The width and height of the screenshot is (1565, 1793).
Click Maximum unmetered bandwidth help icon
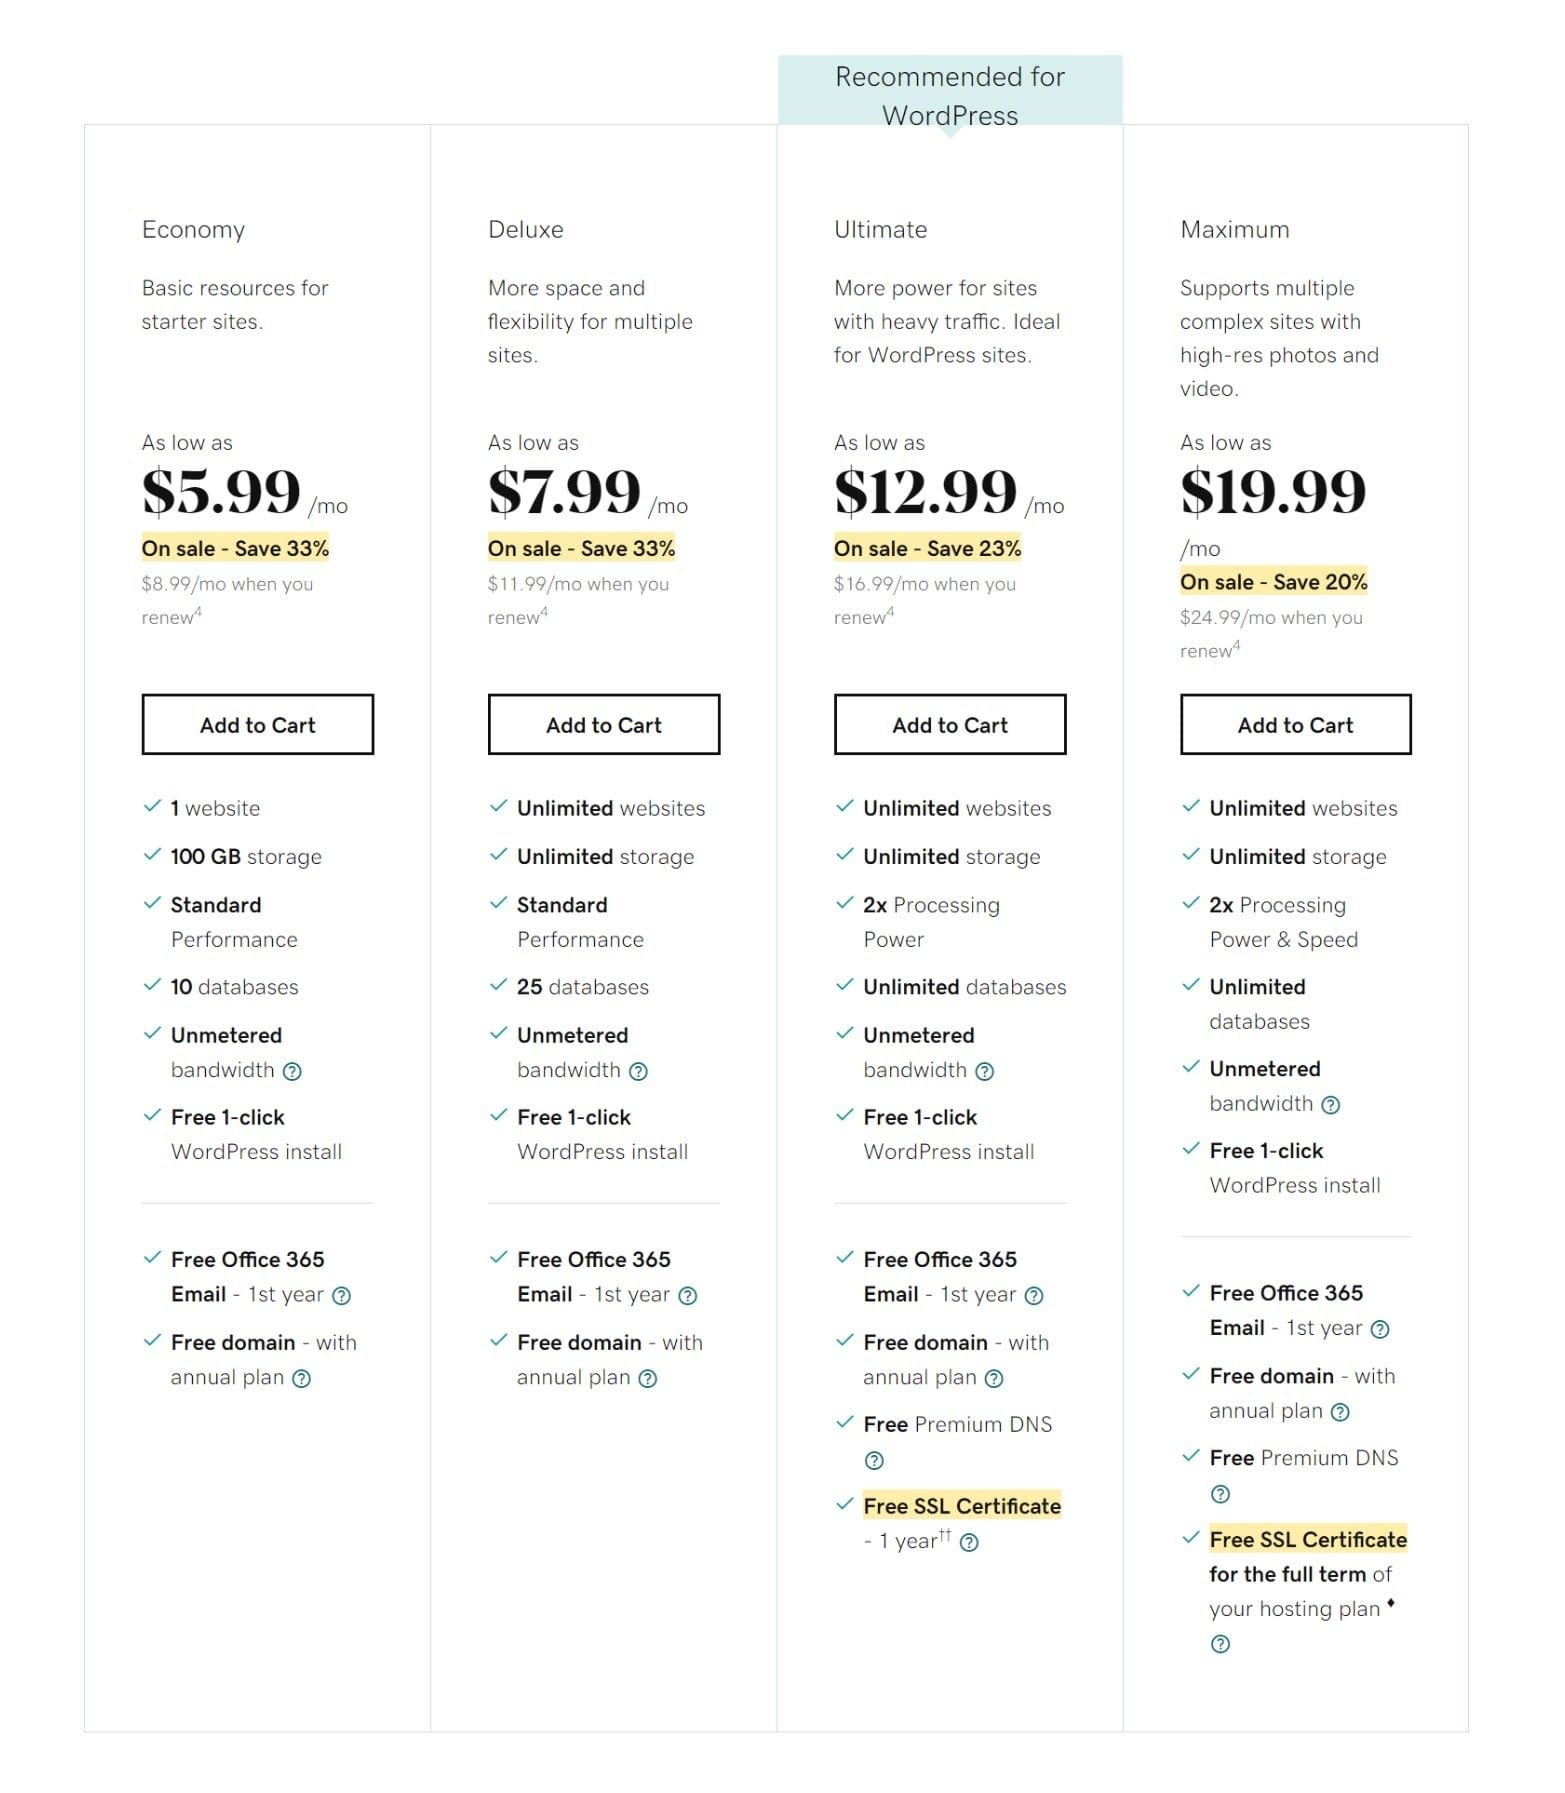tap(1330, 1105)
